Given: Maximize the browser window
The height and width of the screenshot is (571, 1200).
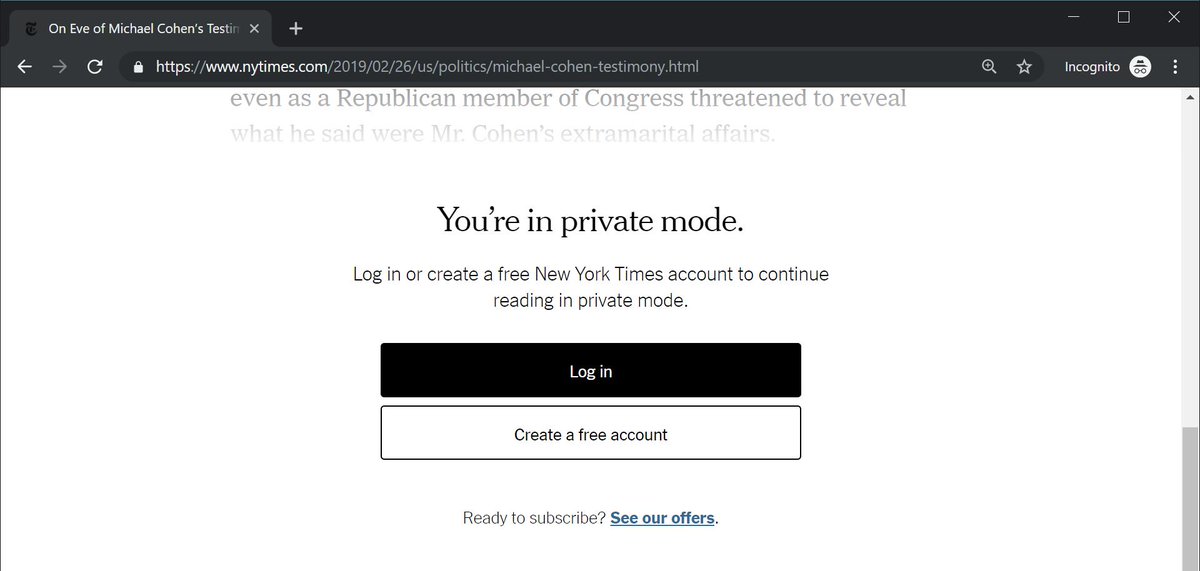Looking at the screenshot, I should pos(1123,17).
